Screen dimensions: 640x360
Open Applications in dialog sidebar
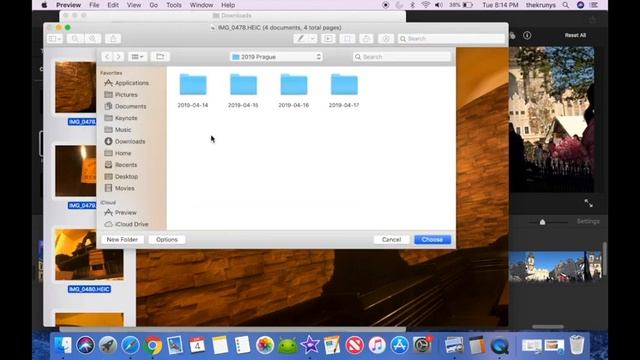[127, 83]
